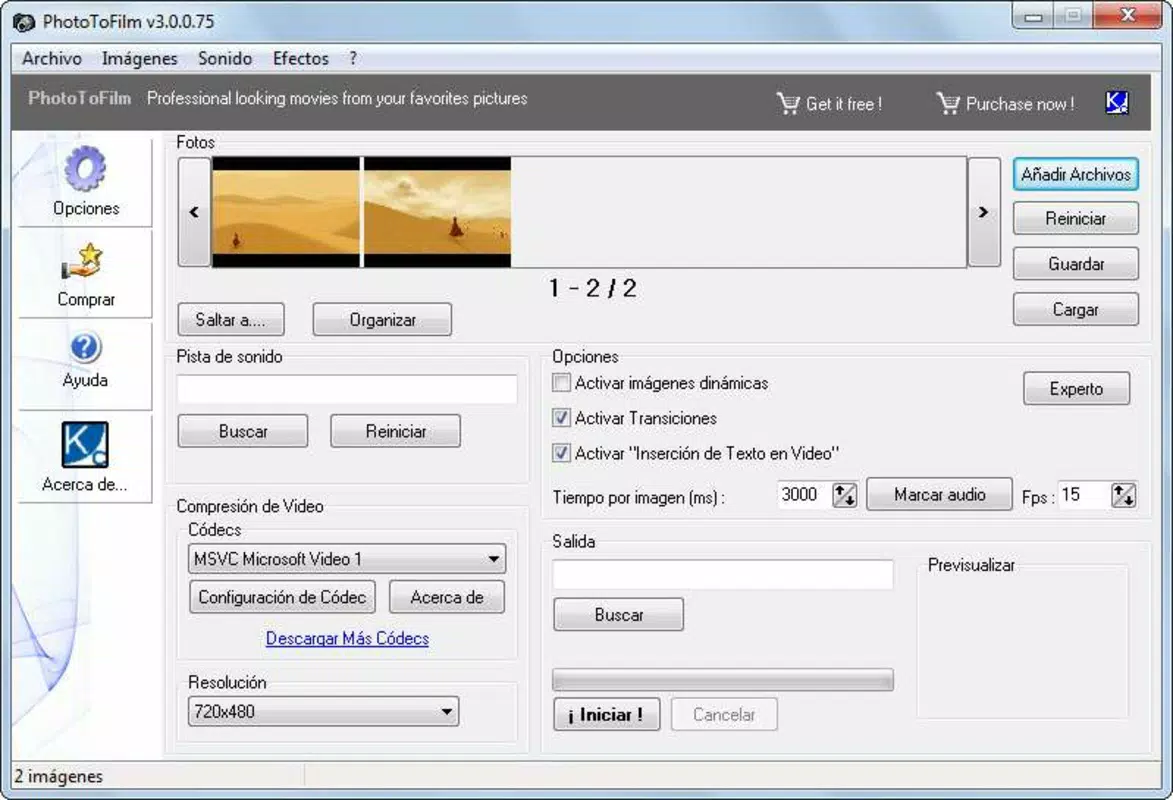Open the Opciones gear icon
1173x800 pixels.
85,168
